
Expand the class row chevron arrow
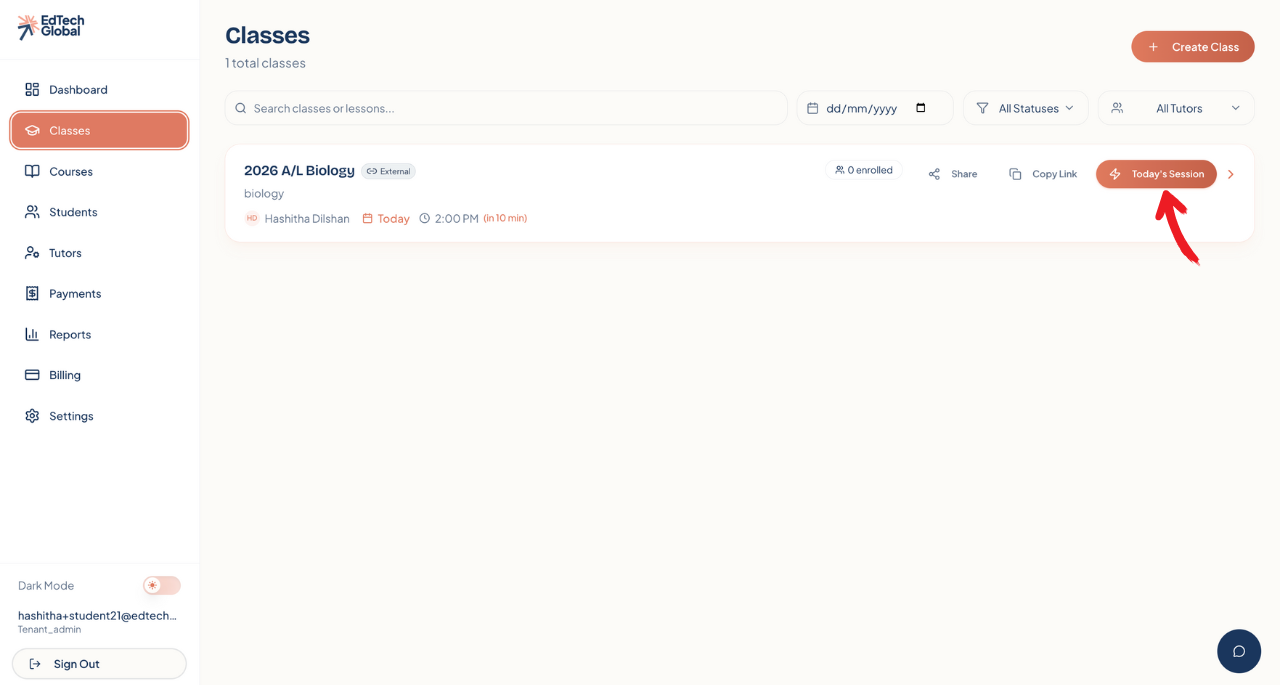pyautogui.click(x=1231, y=174)
